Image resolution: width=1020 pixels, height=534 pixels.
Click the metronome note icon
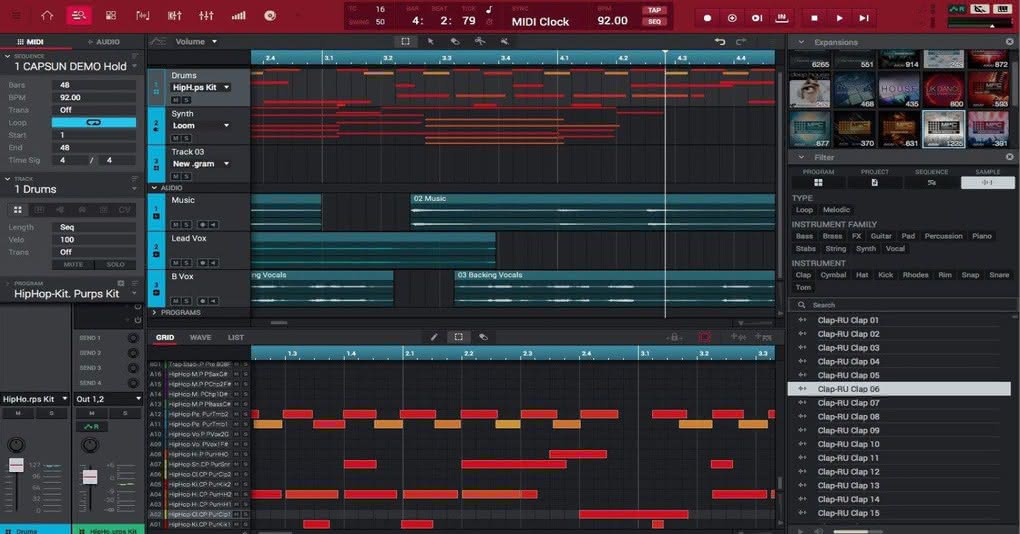489,10
